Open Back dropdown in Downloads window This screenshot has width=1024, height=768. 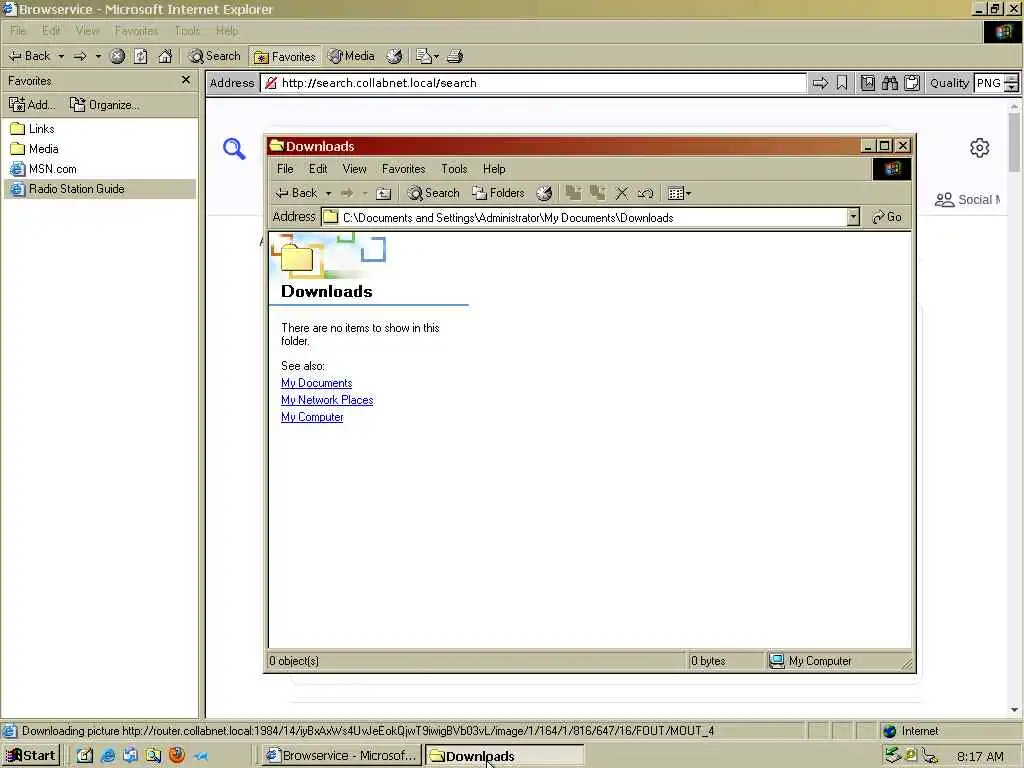point(328,193)
